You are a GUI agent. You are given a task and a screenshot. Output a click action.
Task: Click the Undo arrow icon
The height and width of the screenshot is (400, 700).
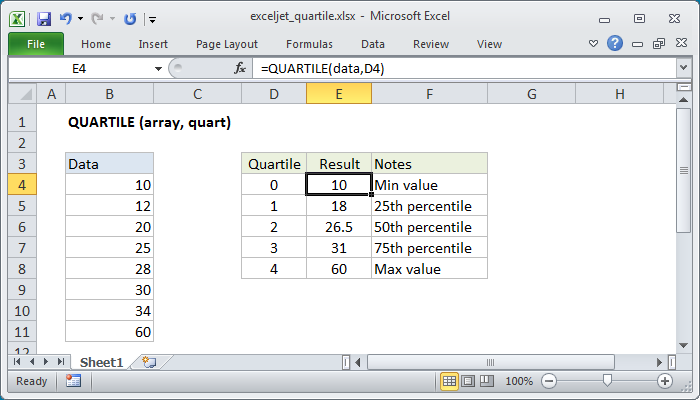coord(66,18)
